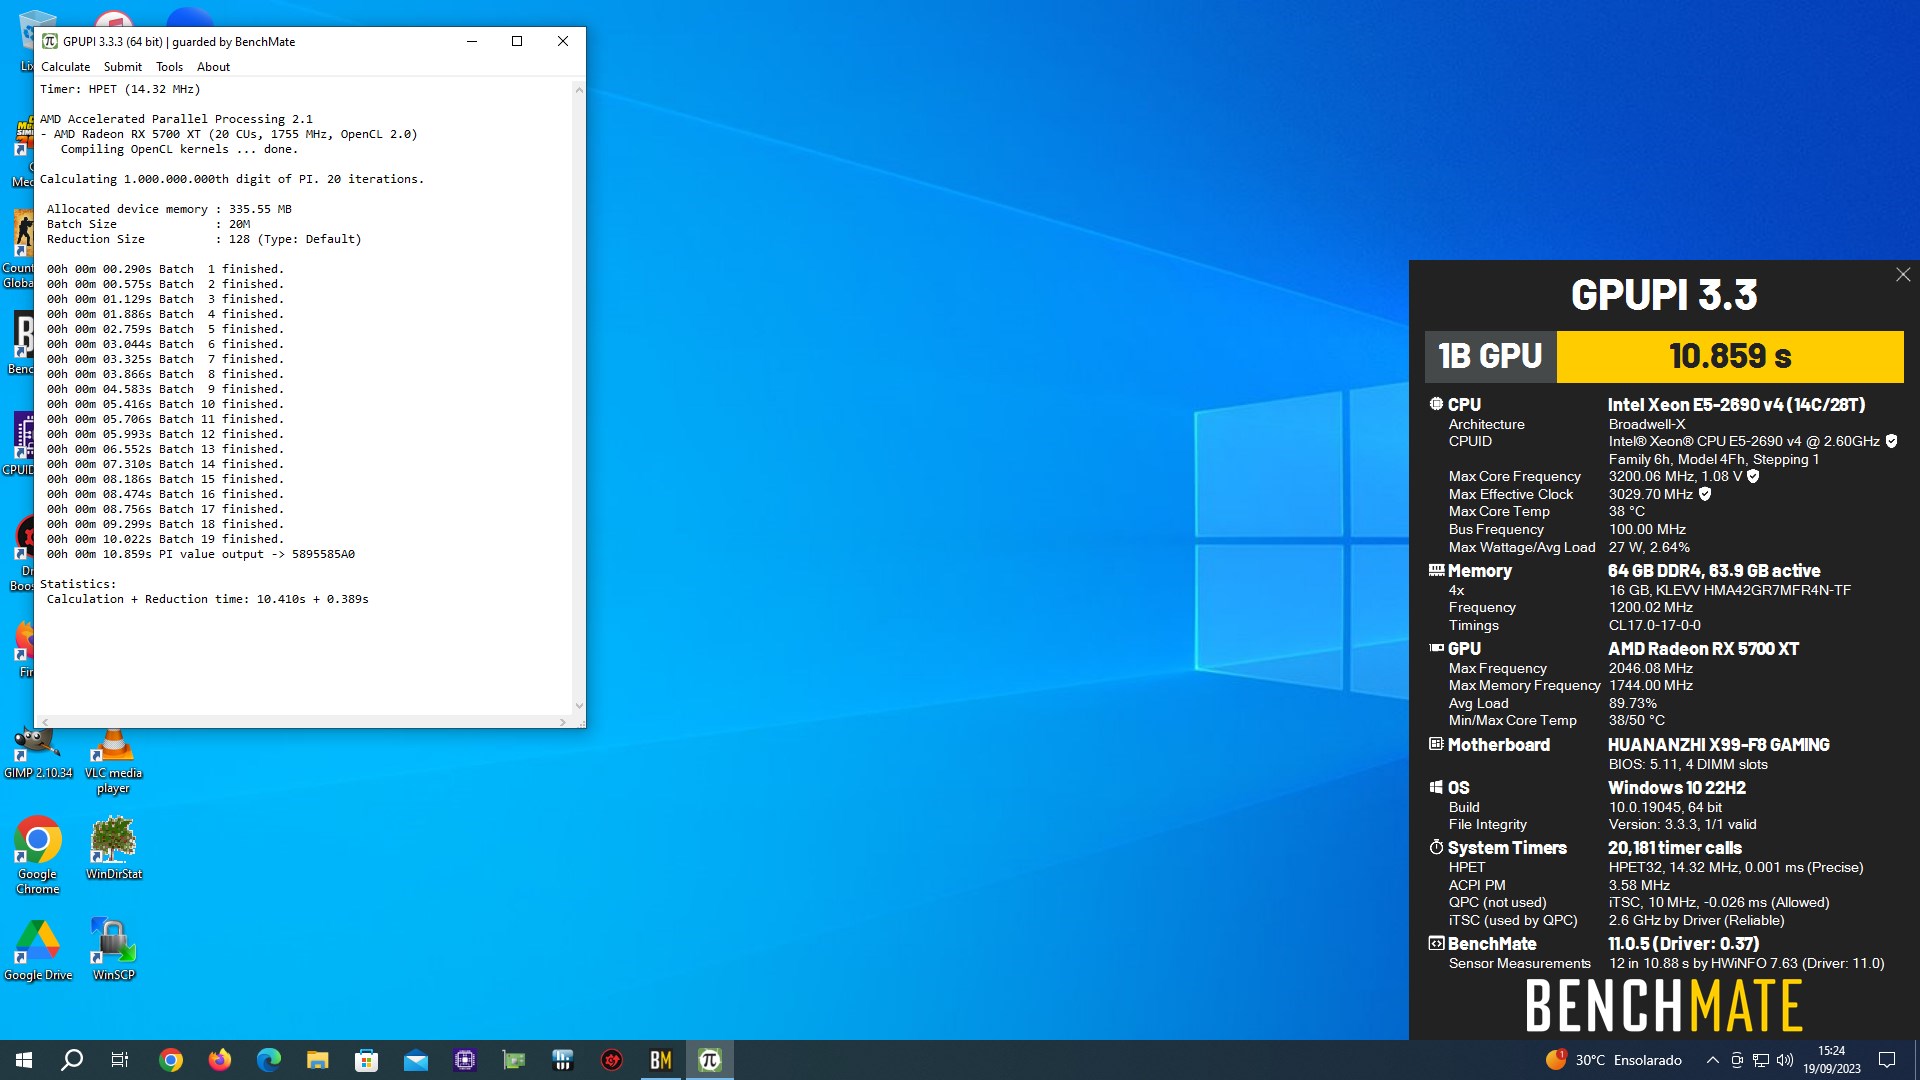Open the green graphics card taskbar icon

(514, 1060)
